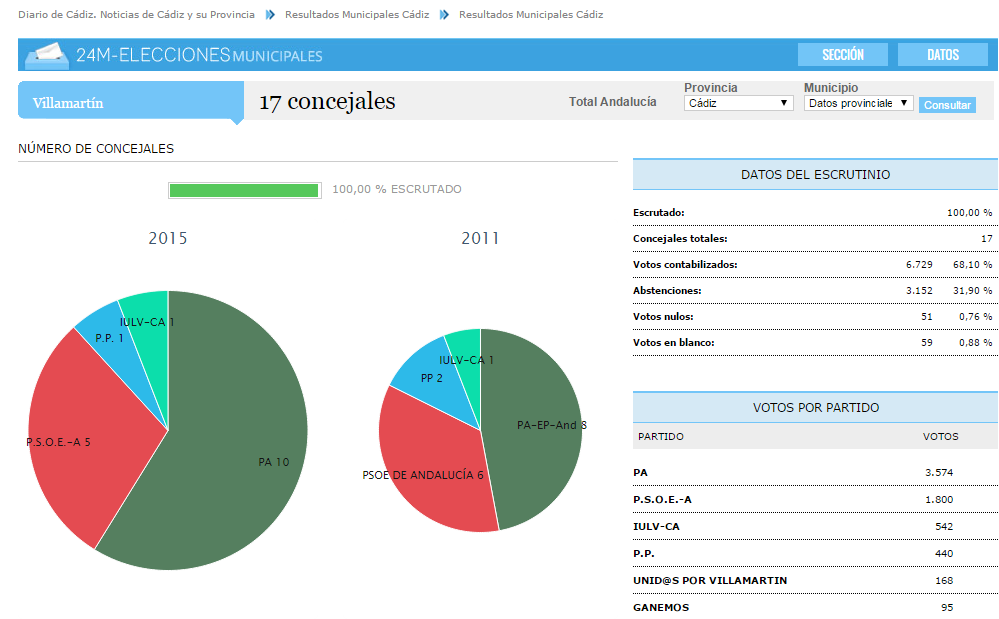
Task: Click the PARTIDO column header
Action: [x=661, y=437]
